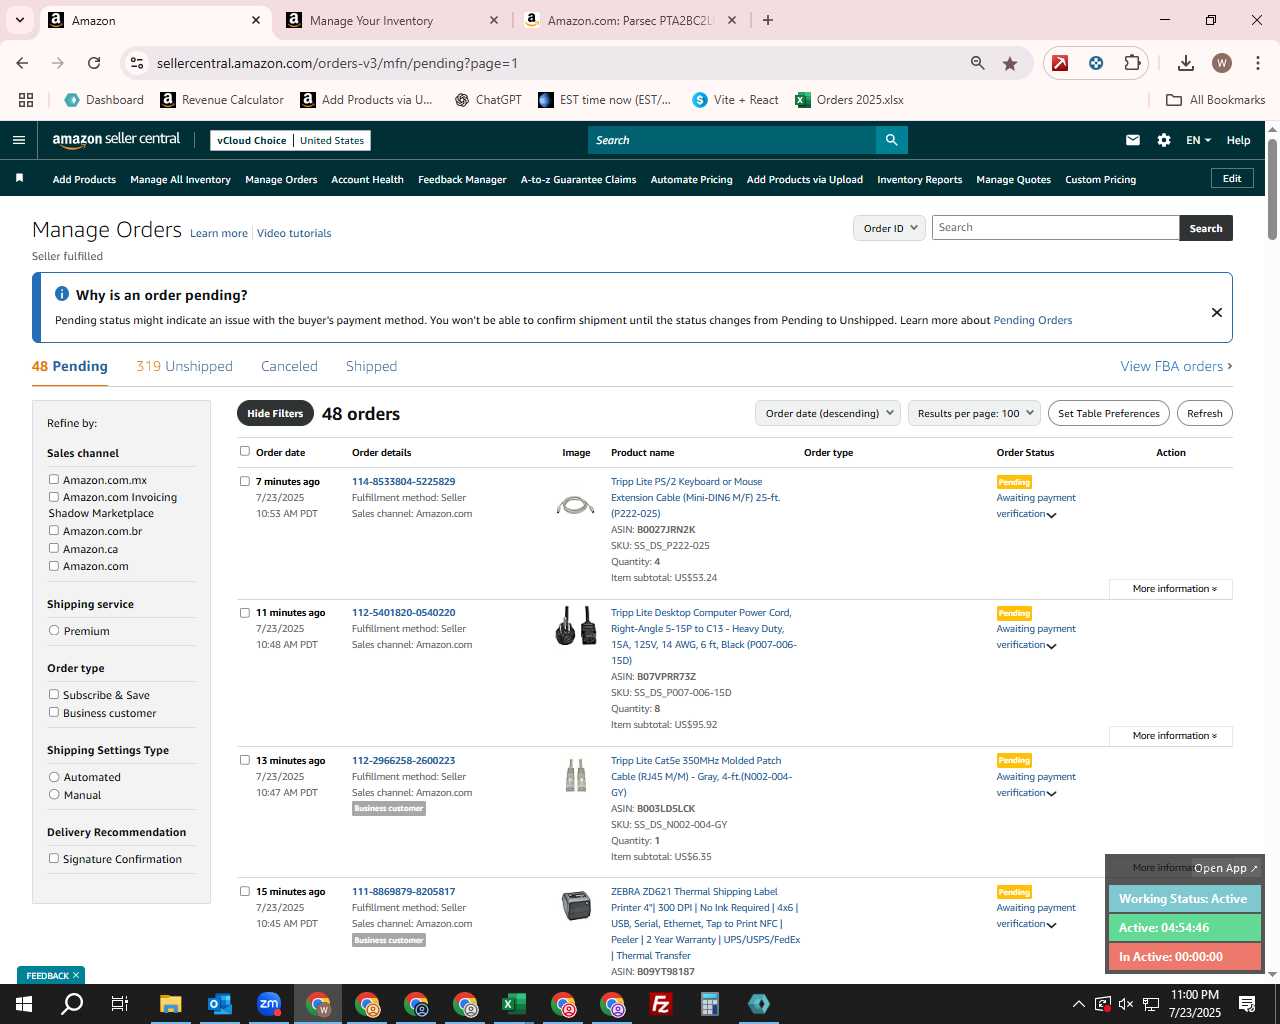
Task: Click the order search input field
Action: click(x=1055, y=228)
